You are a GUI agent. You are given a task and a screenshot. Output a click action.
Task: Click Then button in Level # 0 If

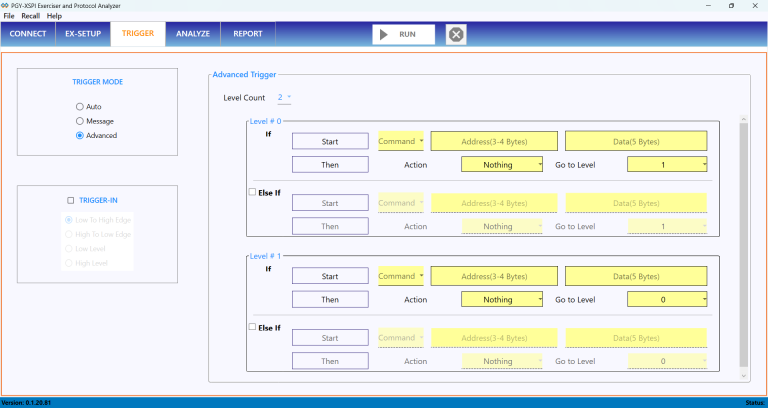(330, 165)
